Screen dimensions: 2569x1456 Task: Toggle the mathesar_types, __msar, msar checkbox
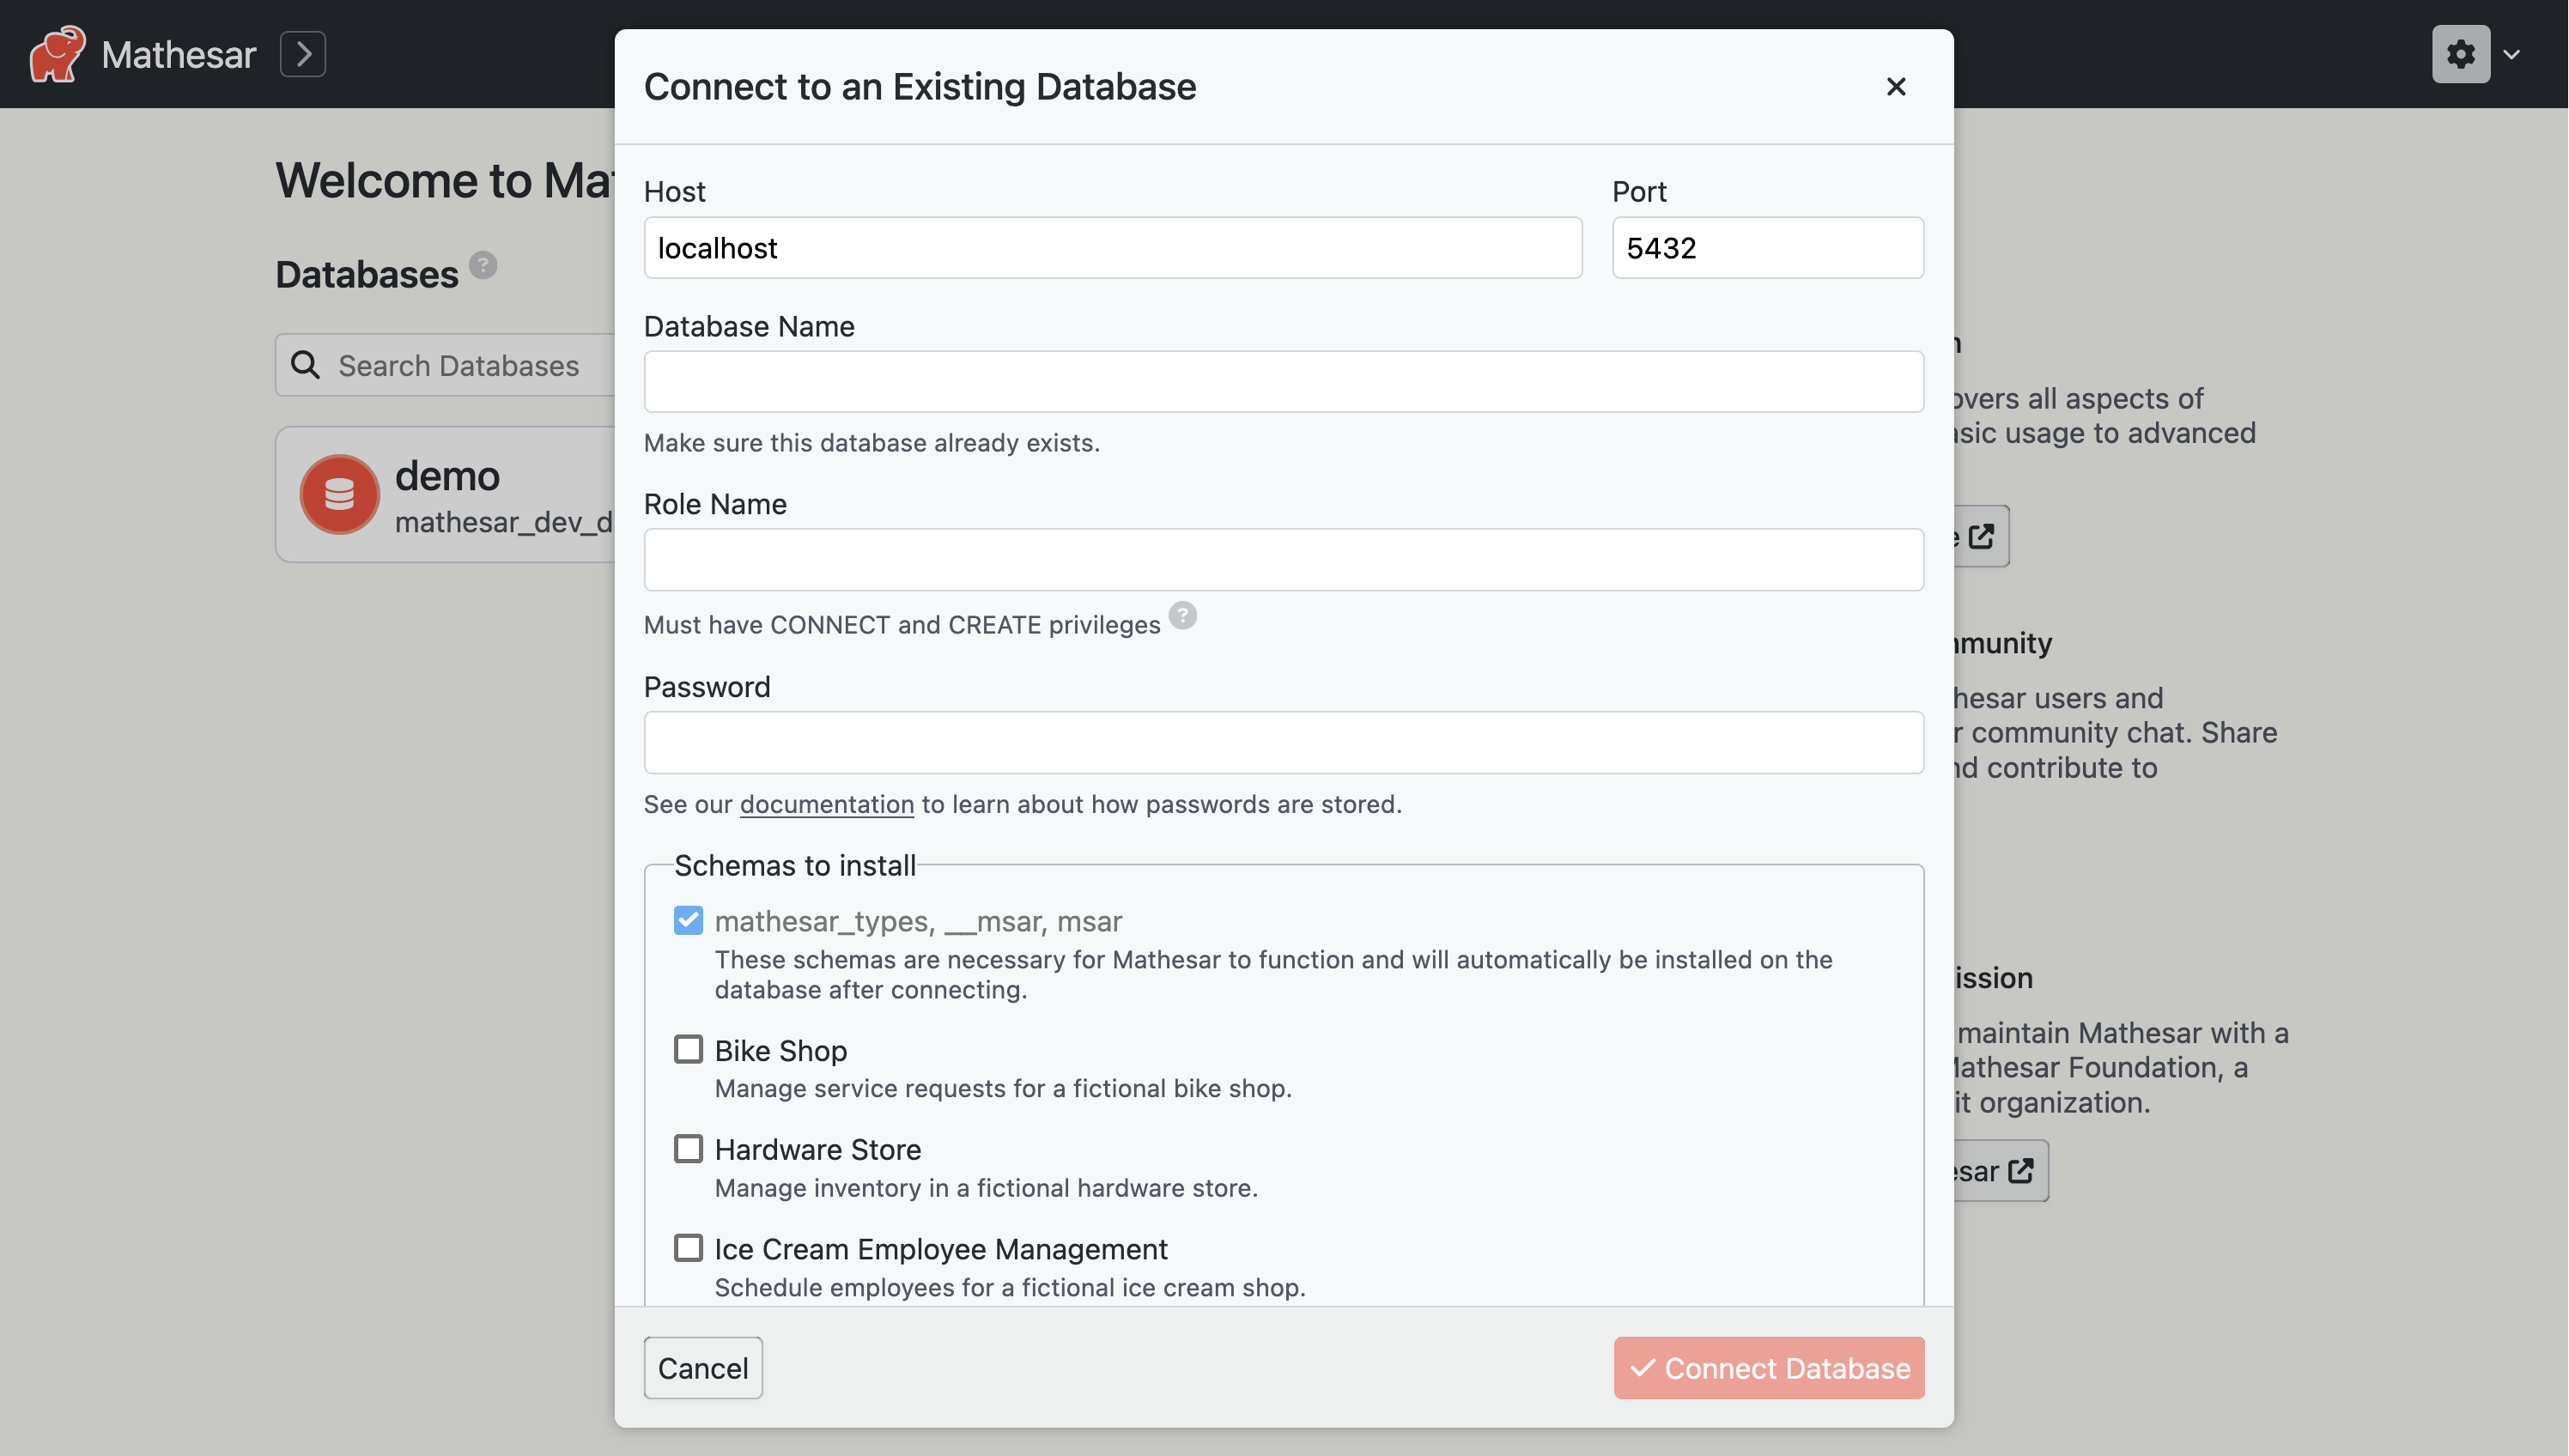coord(688,921)
